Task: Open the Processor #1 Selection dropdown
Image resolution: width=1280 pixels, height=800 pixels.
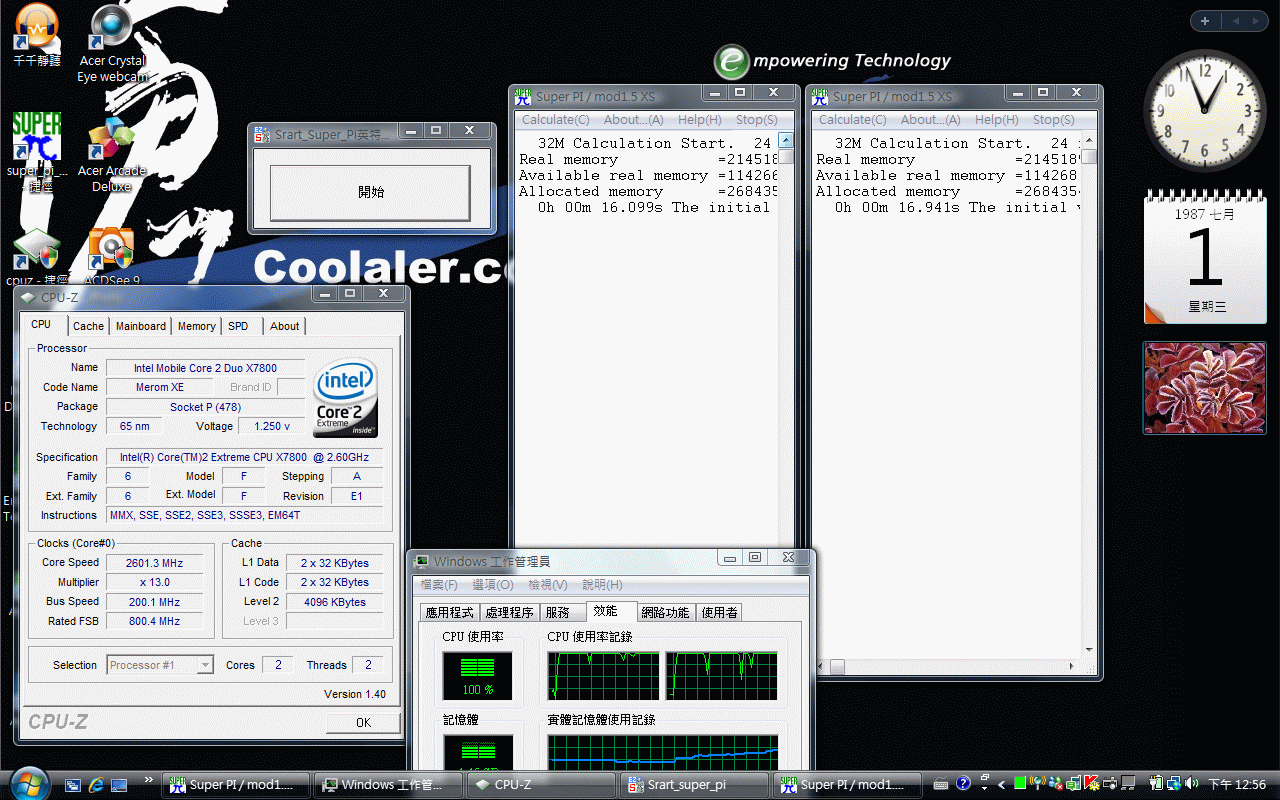Action: (160, 665)
